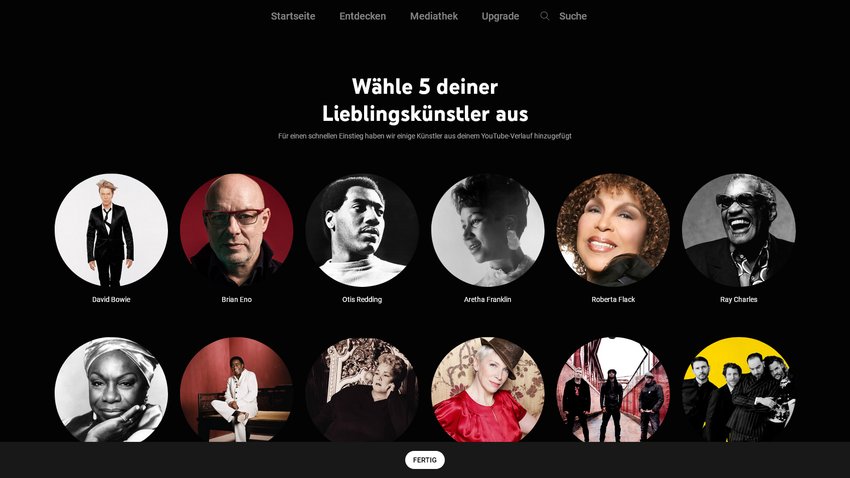
Task: Pick Otis Redding artist picture
Action: click(x=362, y=230)
